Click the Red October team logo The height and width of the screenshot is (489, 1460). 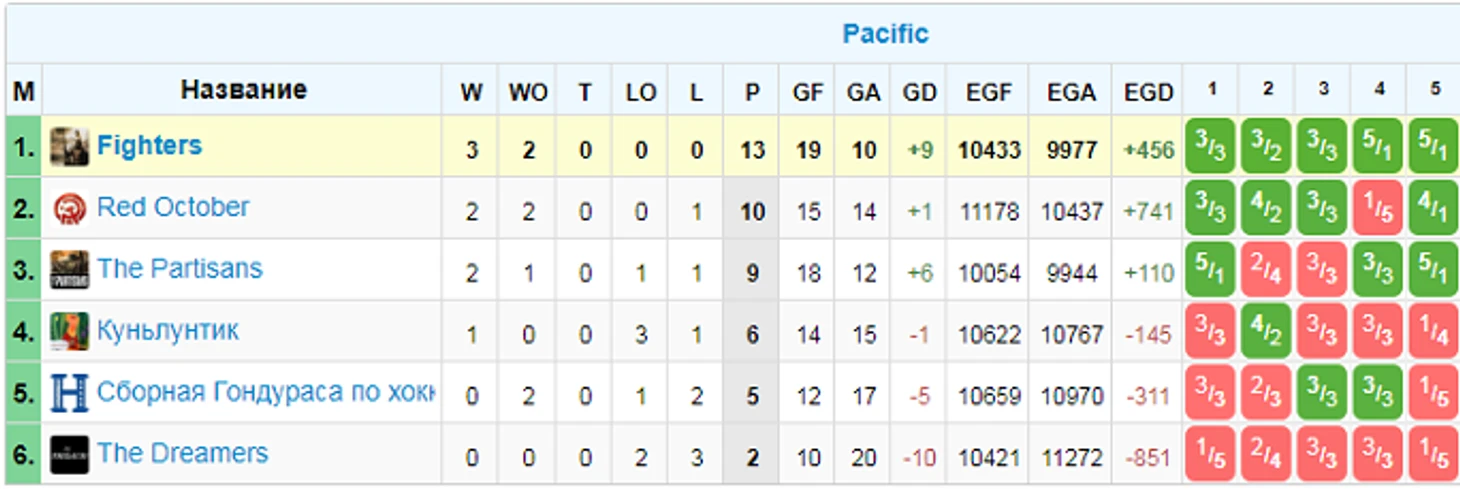click(69, 209)
